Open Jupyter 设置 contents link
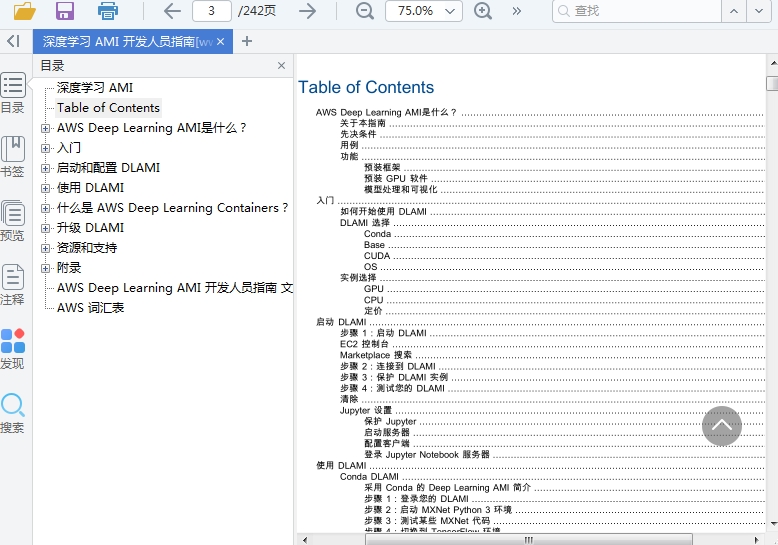778x545 pixels. pos(366,410)
